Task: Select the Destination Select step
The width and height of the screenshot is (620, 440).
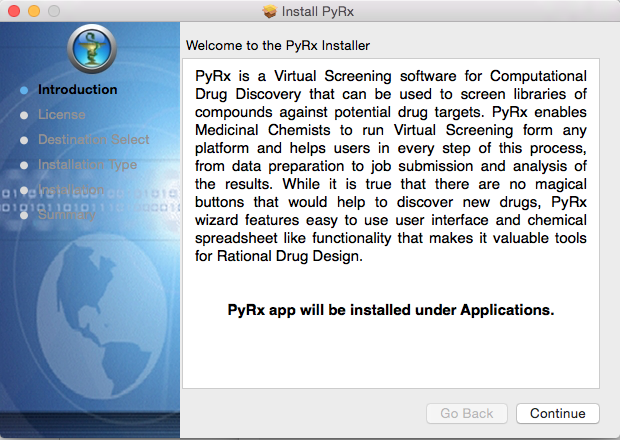Action: click(x=94, y=140)
